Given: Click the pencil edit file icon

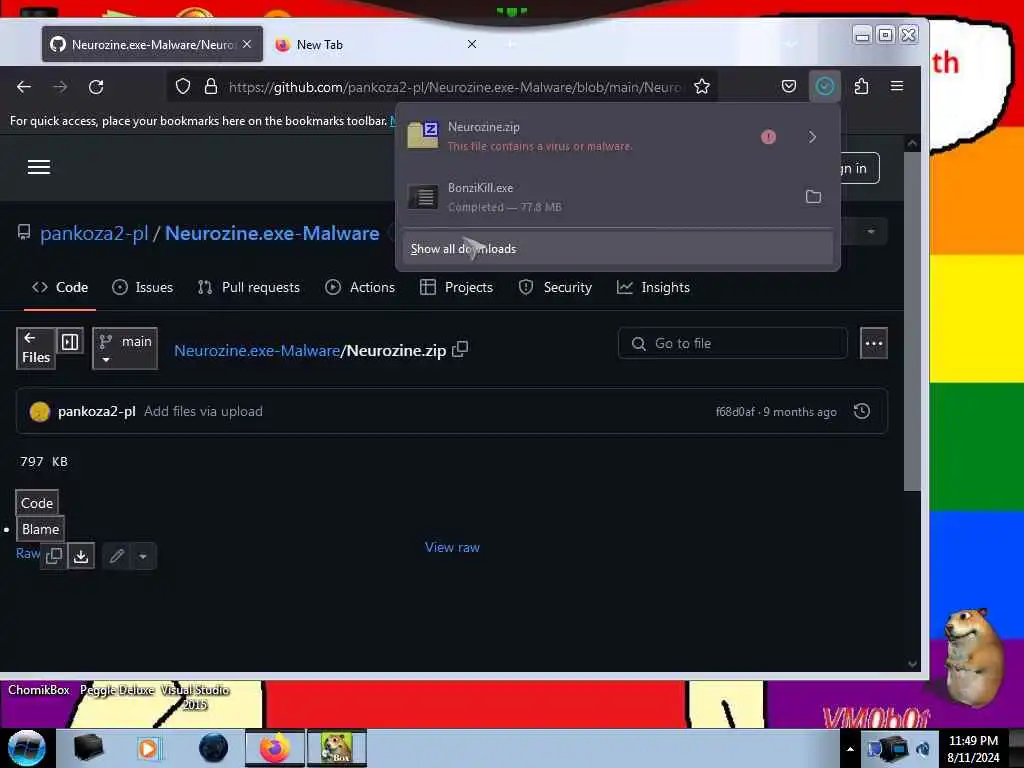Looking at the screenshot, I should [x=117, y=556].
